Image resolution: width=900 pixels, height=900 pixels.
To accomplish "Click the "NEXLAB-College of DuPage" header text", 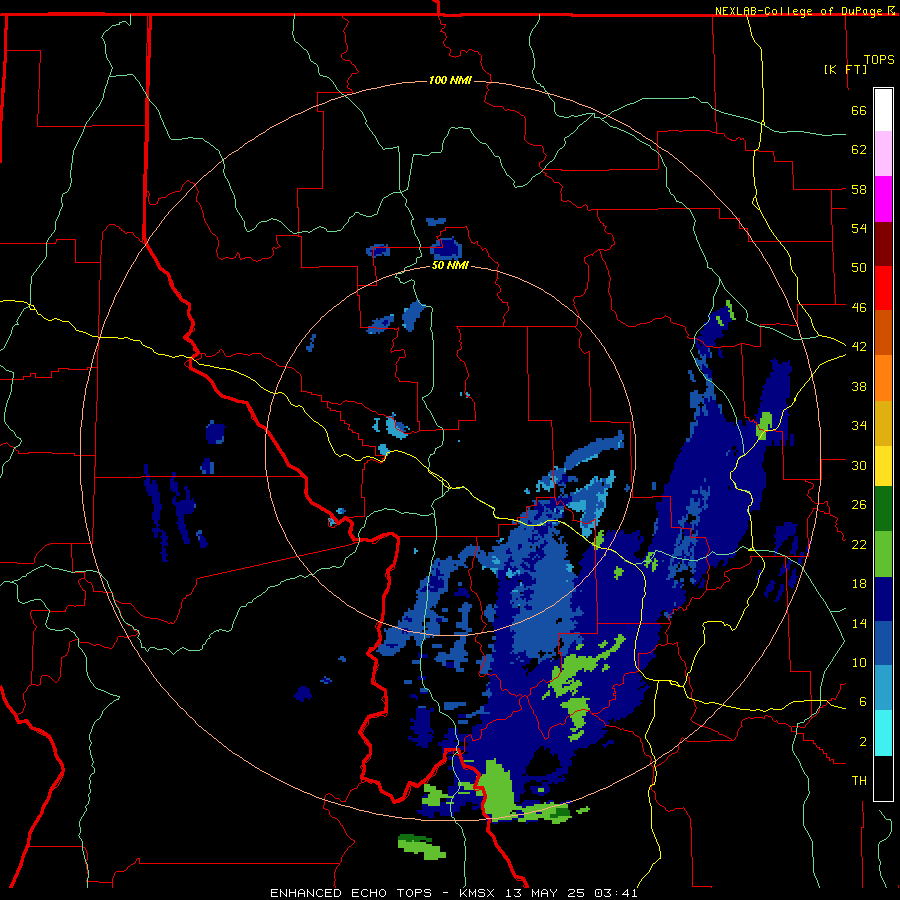I will click(800, 11).
